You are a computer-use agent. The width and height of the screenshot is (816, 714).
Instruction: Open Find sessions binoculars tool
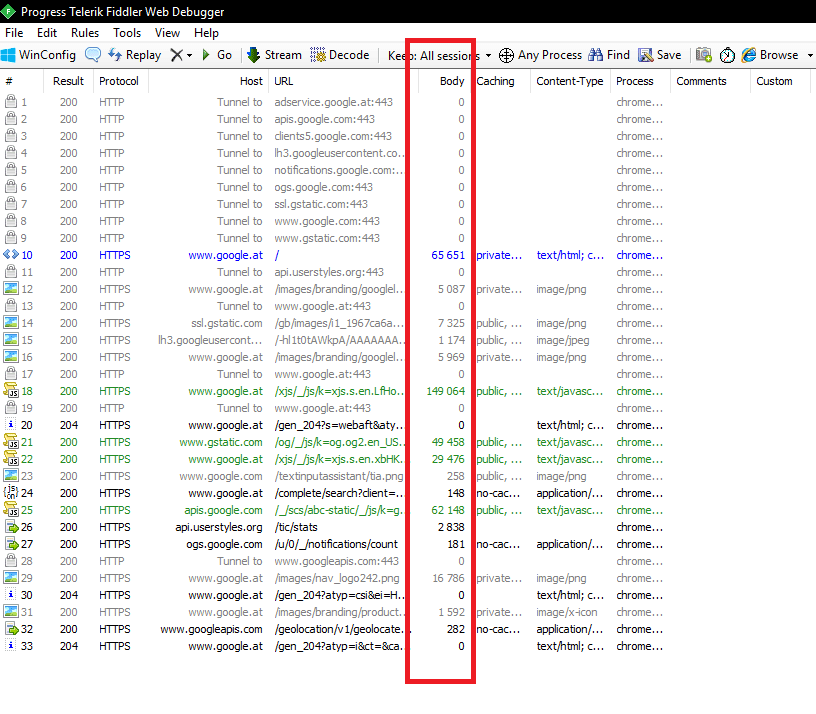[x=609, y=55]
